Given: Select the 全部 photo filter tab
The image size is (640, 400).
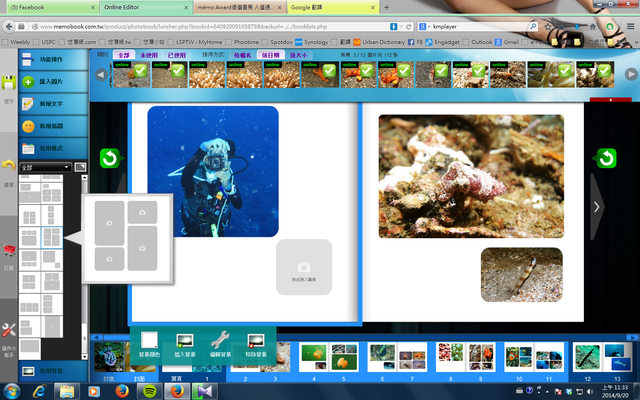Looking at the screenshot, I should coord(124,55).
